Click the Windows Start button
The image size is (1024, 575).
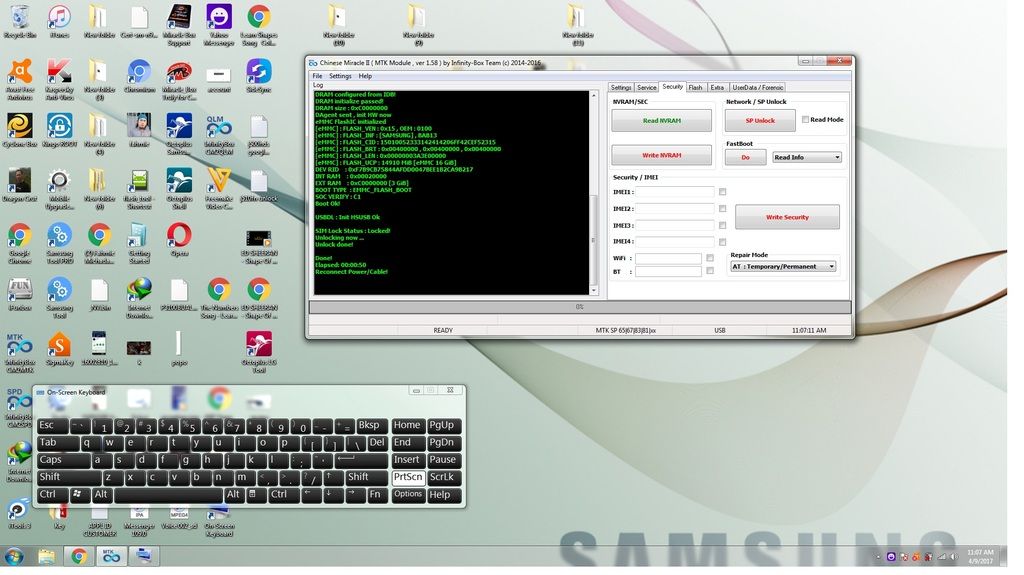click(x=14, y=556)
